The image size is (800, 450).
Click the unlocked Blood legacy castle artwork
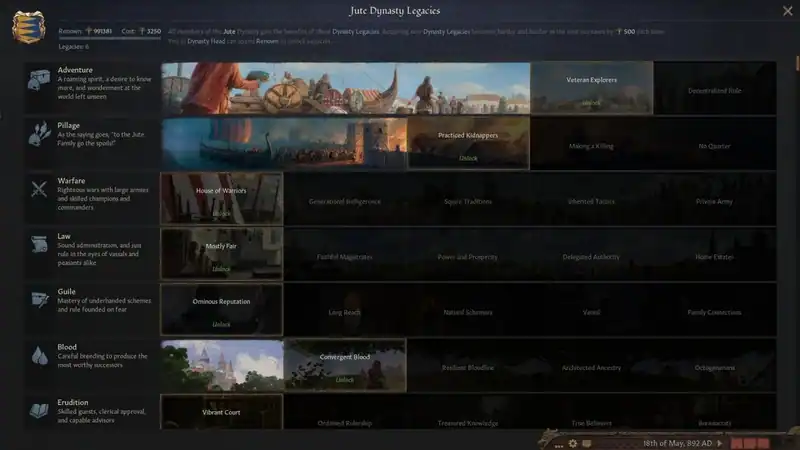[222, 365]
